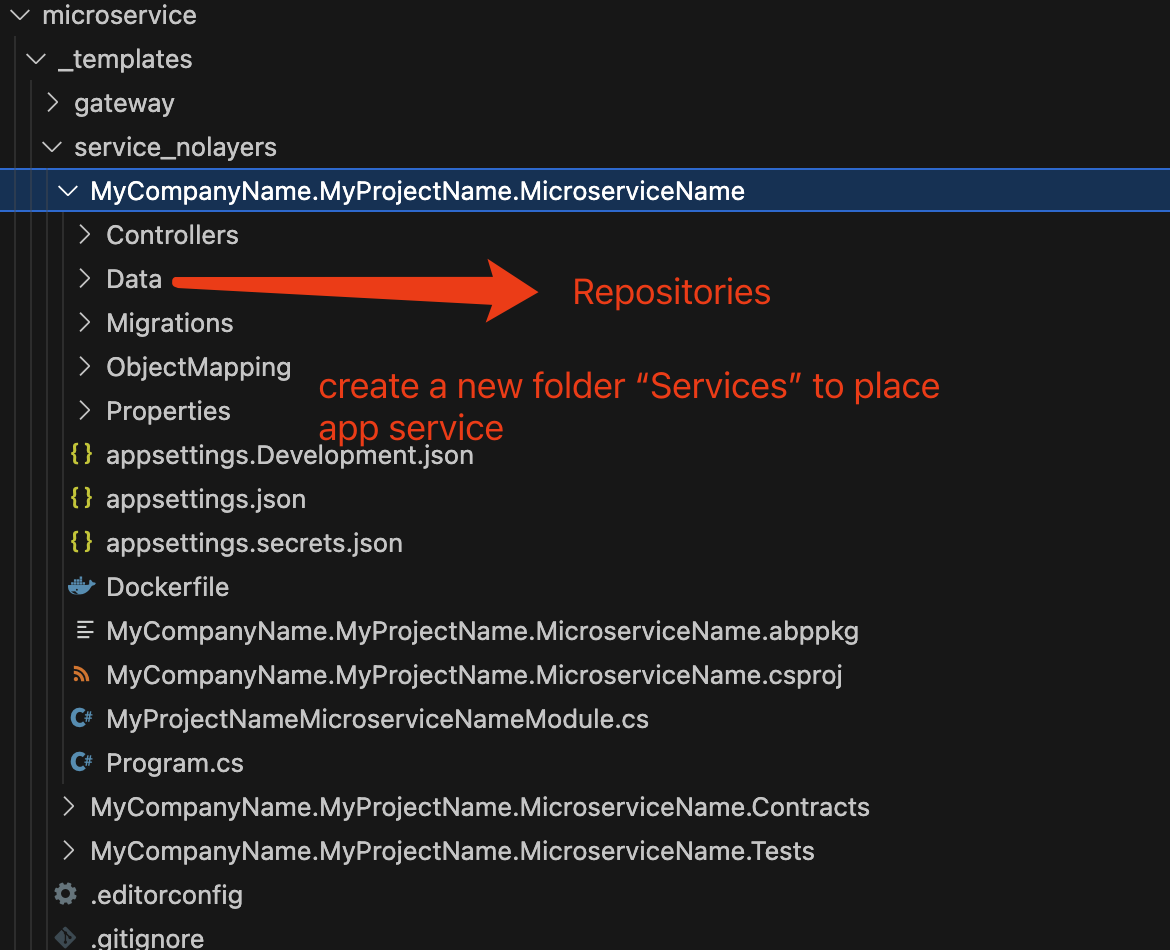Viewport: 1170px width, 950px height.
Task: Select the Properties folder
Action: 168,411
